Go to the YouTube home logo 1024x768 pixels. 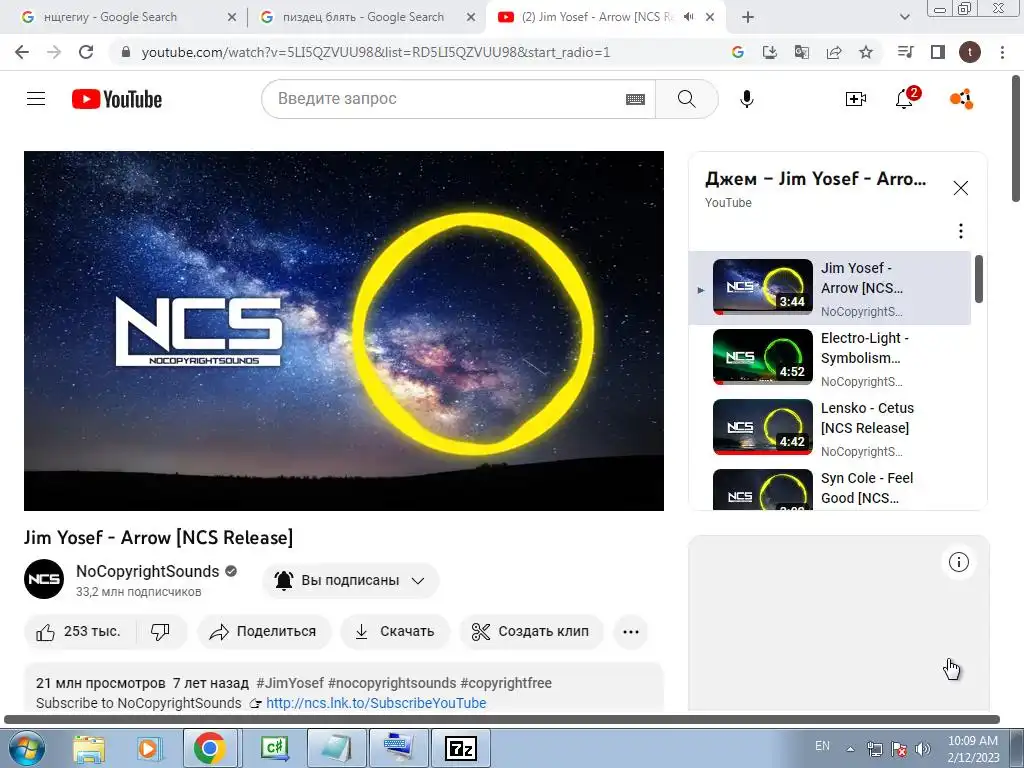(x=117, y=99)
